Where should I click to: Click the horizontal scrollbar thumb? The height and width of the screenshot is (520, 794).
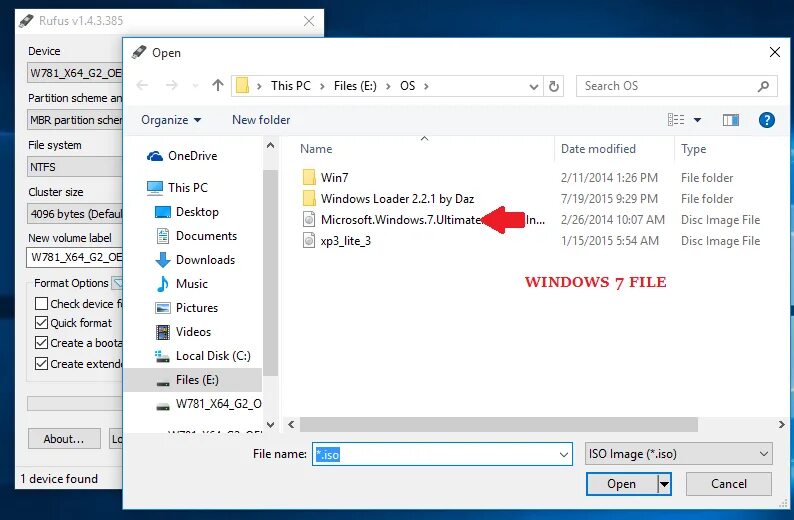click(x=499, y=424)
